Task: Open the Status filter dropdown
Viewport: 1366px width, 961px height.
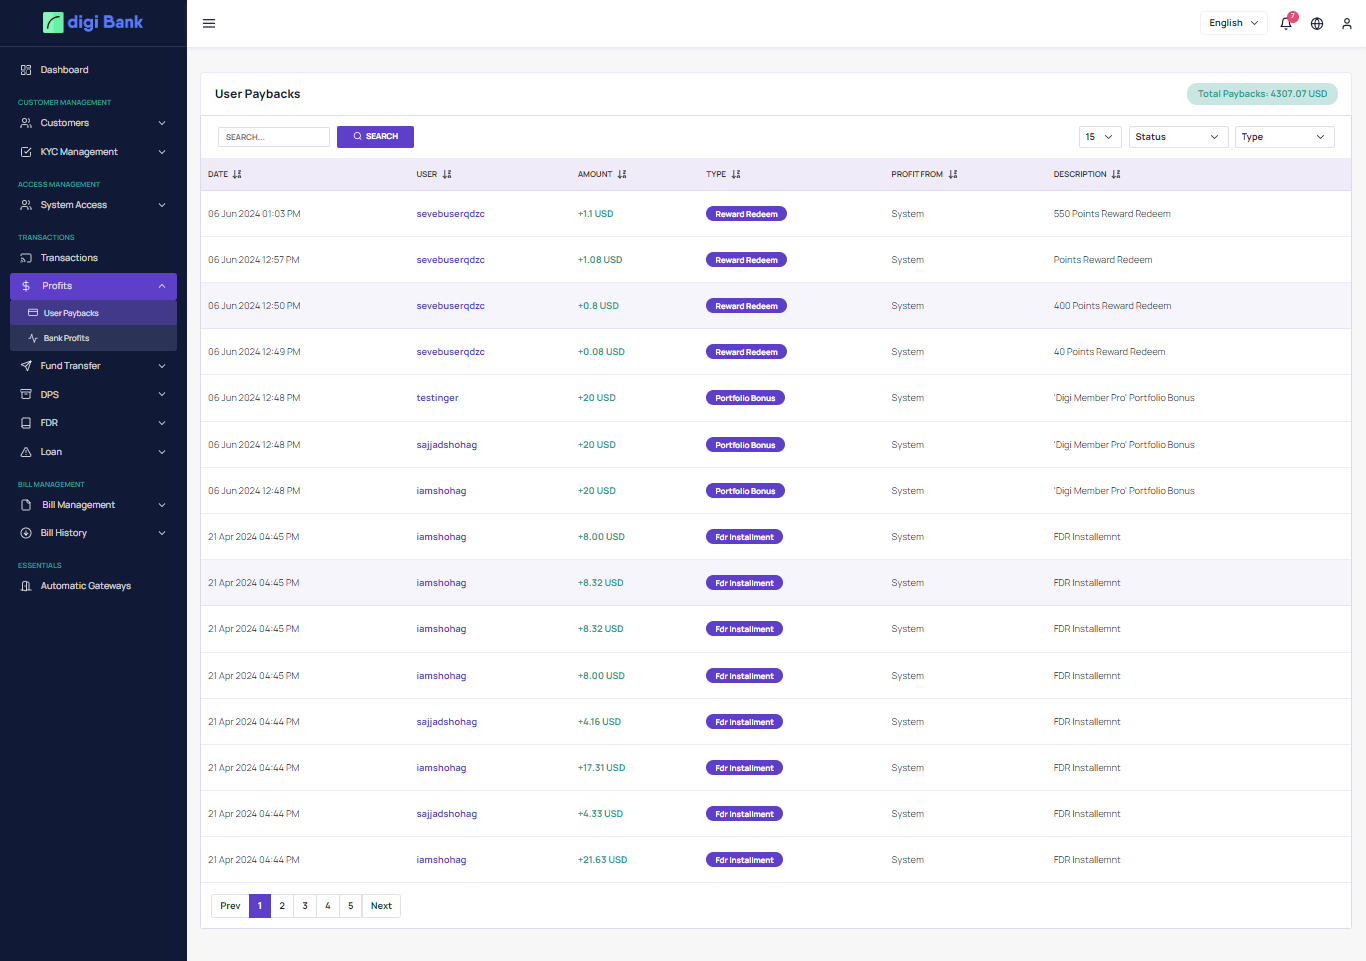Action: click(x=1178, y=137)
